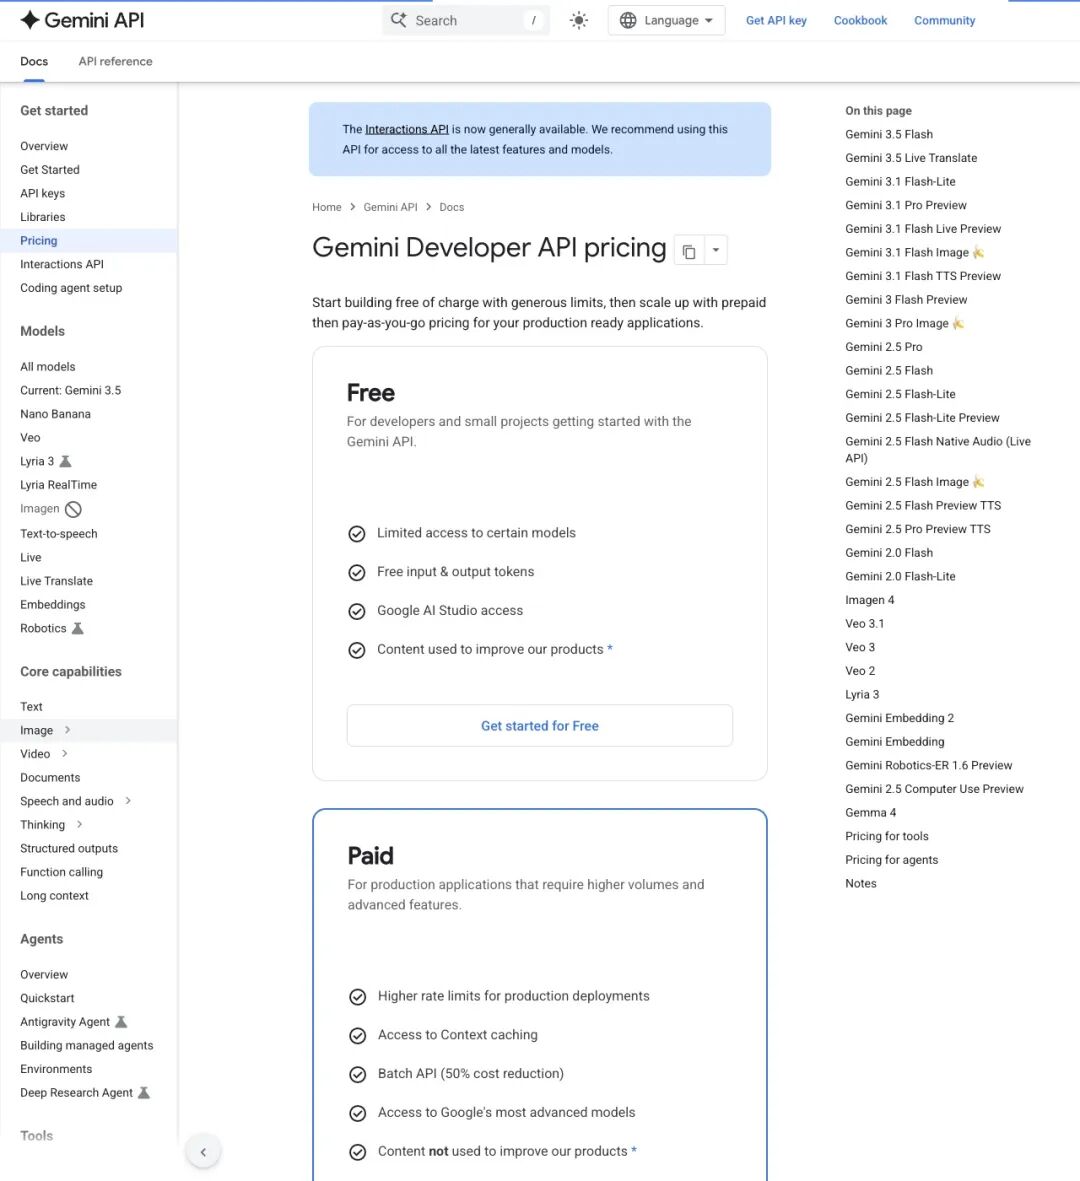1080x1181 pixels.
Task: Click breadcrumb chevron after Home
Action: (352, 206)
